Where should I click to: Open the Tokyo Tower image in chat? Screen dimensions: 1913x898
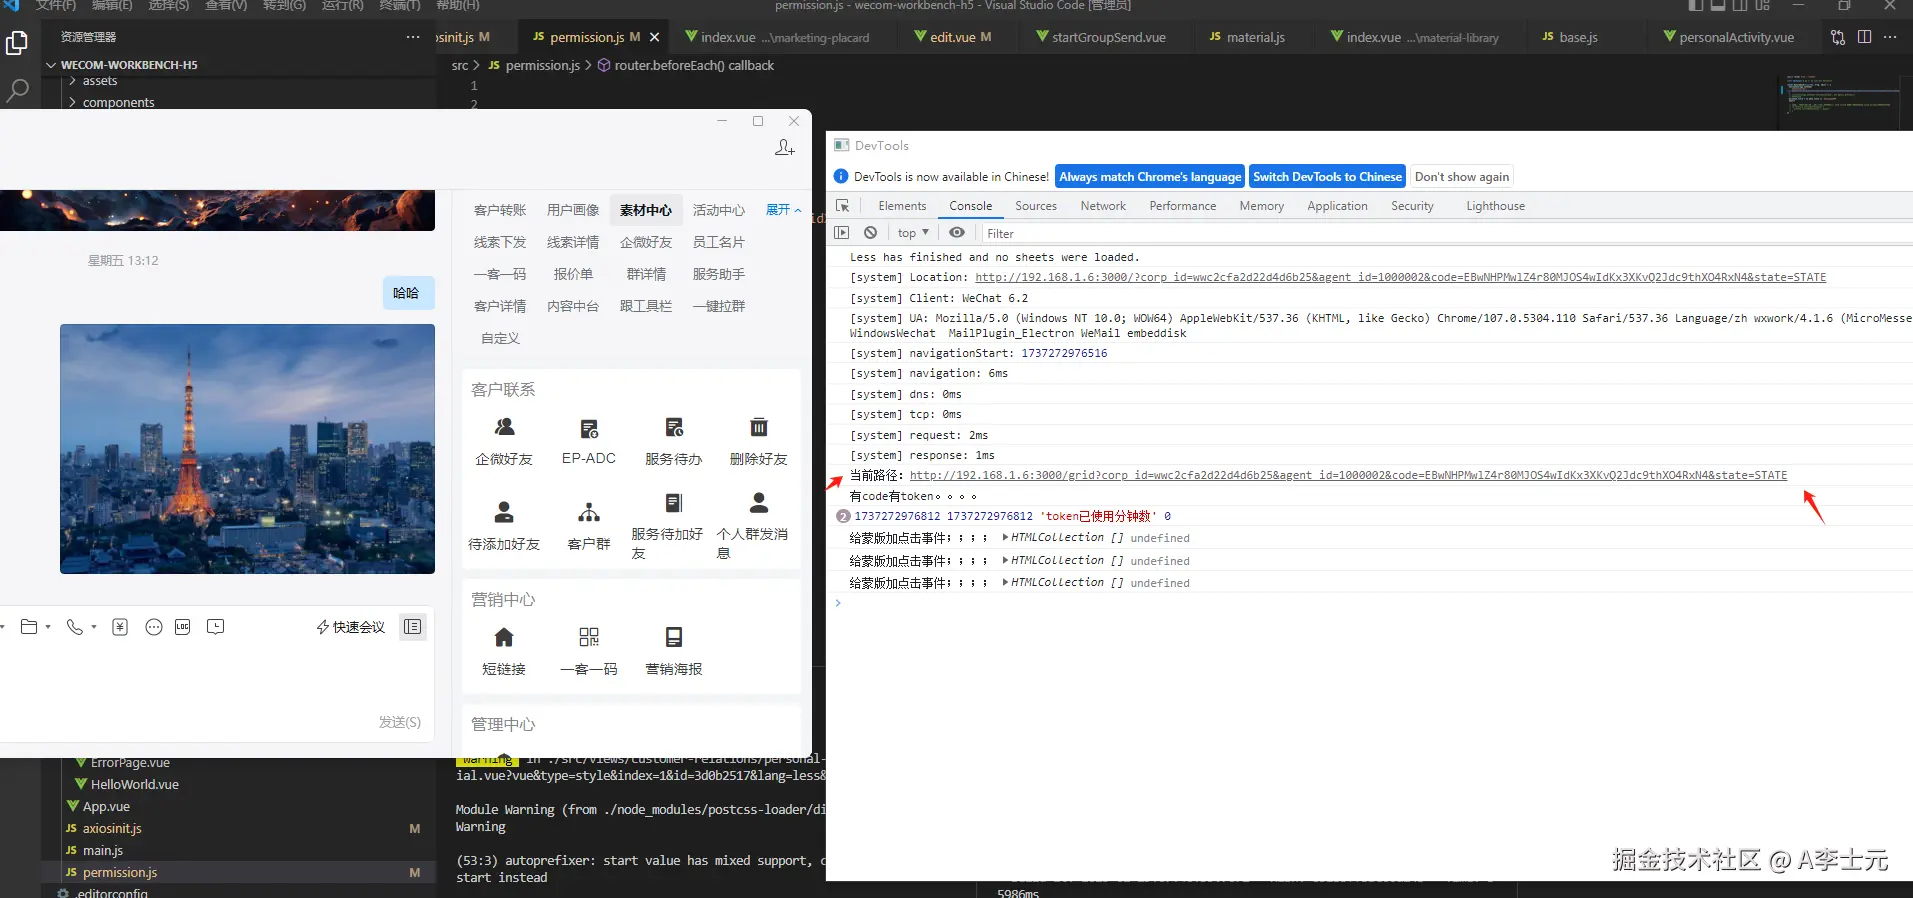click(x=247, y=449)
